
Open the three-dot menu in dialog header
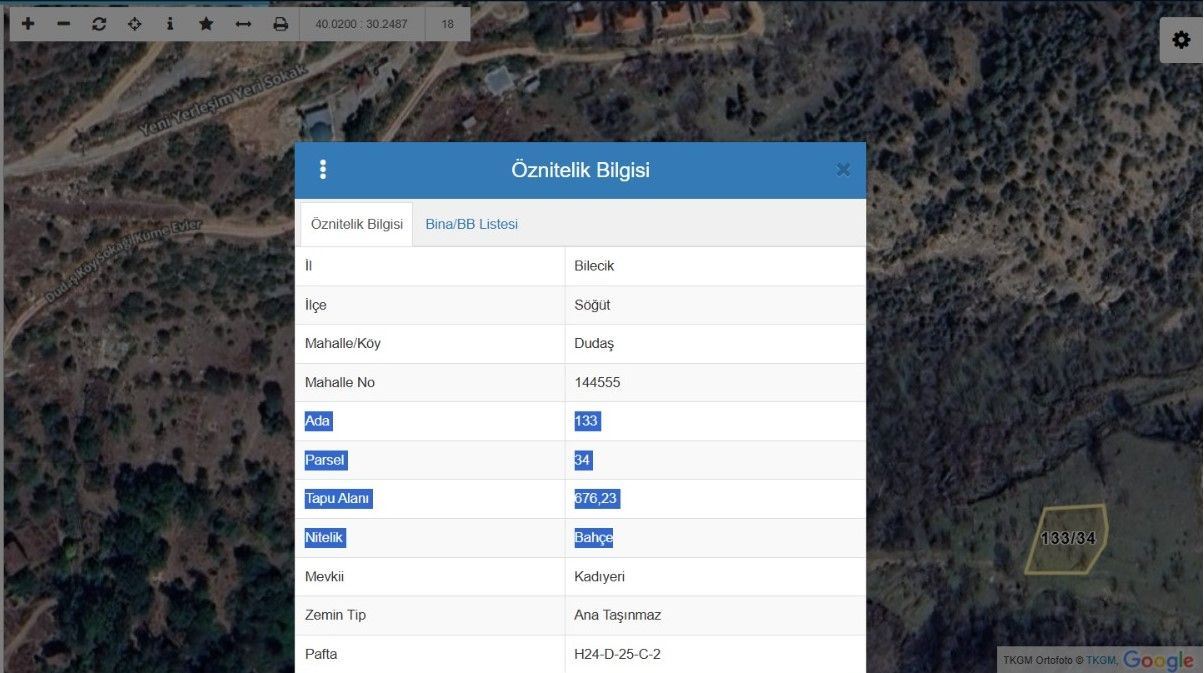point(322,170)
